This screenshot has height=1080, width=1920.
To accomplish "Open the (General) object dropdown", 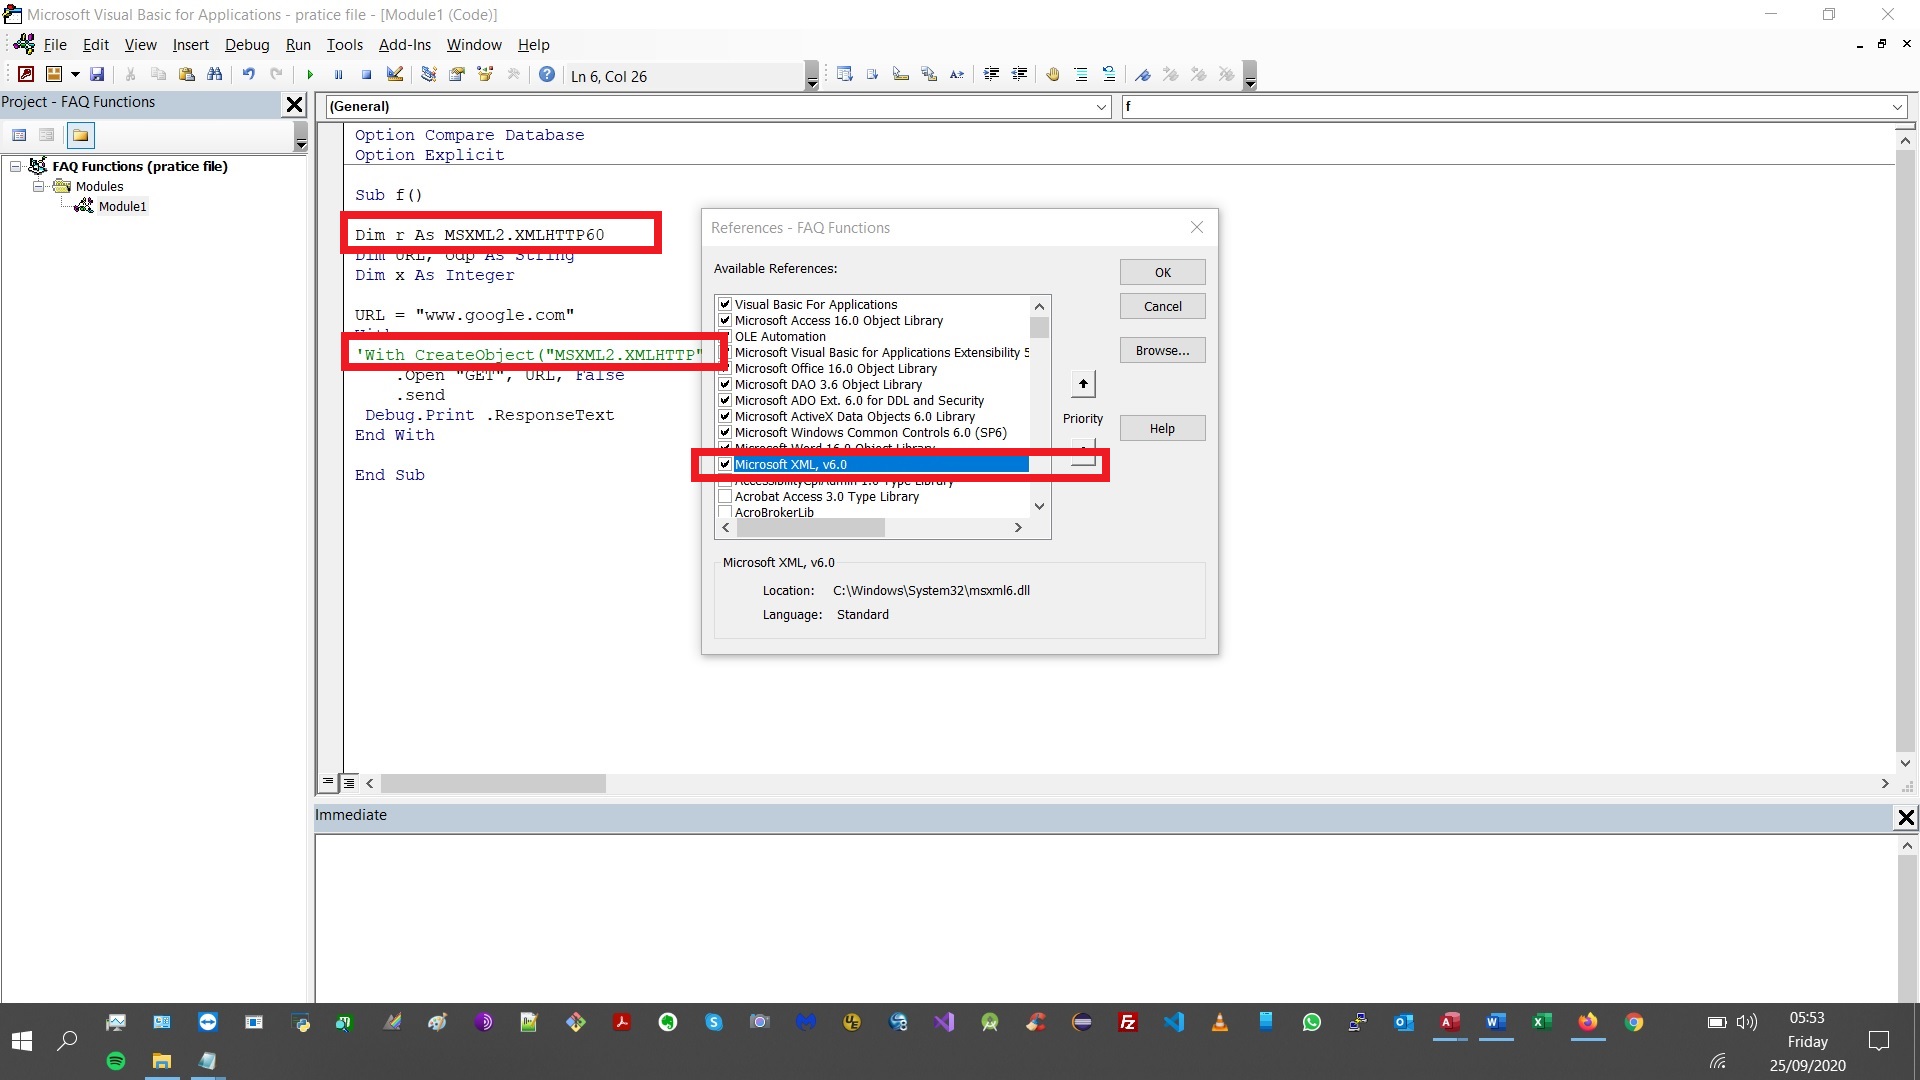I will click(1101, 107).
